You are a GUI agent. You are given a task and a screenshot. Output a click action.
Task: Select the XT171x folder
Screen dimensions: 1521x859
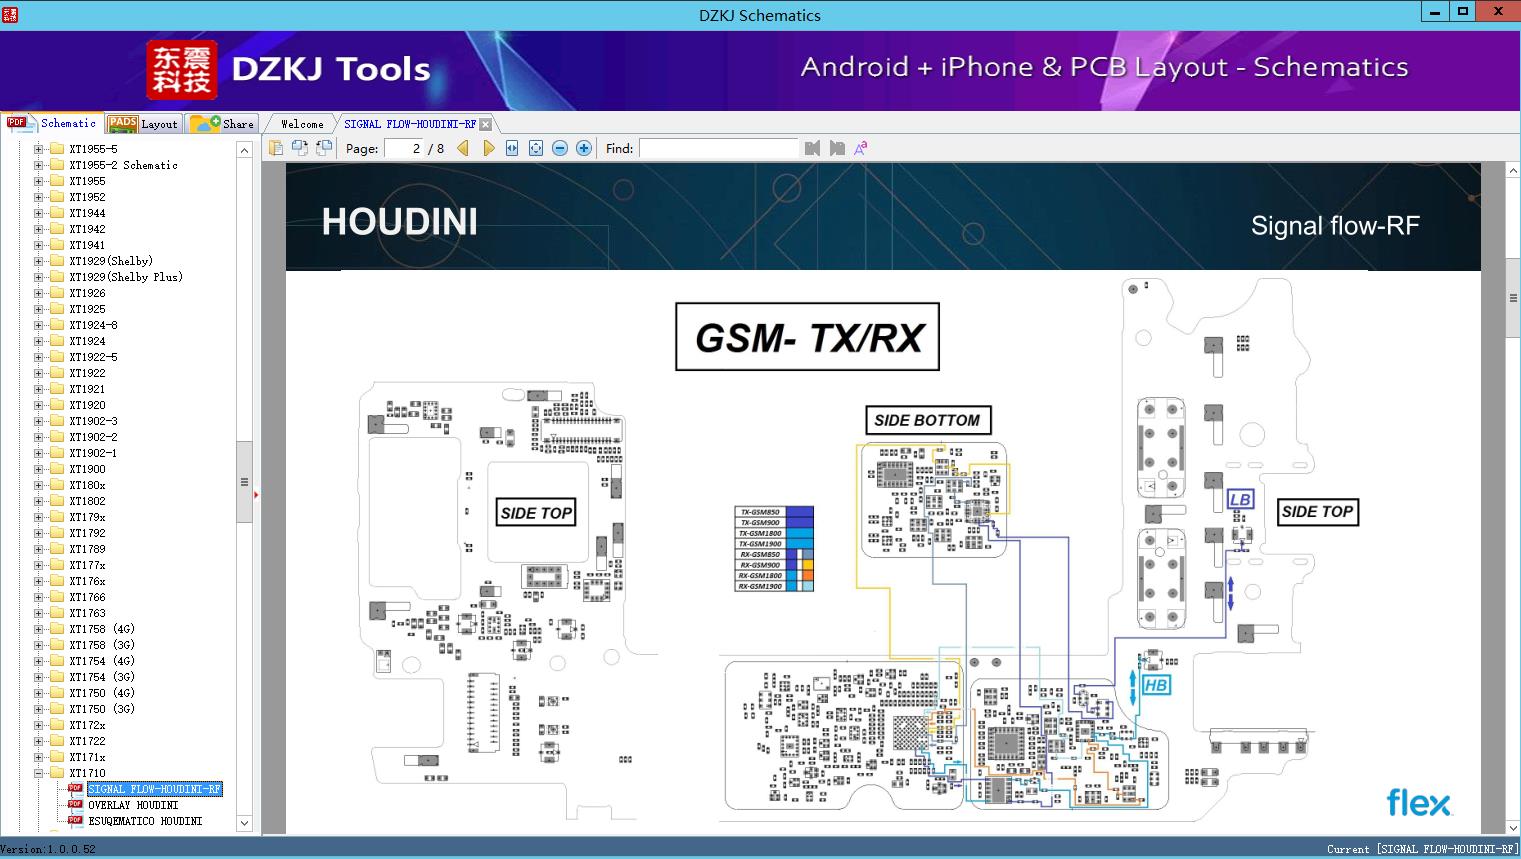pyautogui.click(x=87, y=757)
